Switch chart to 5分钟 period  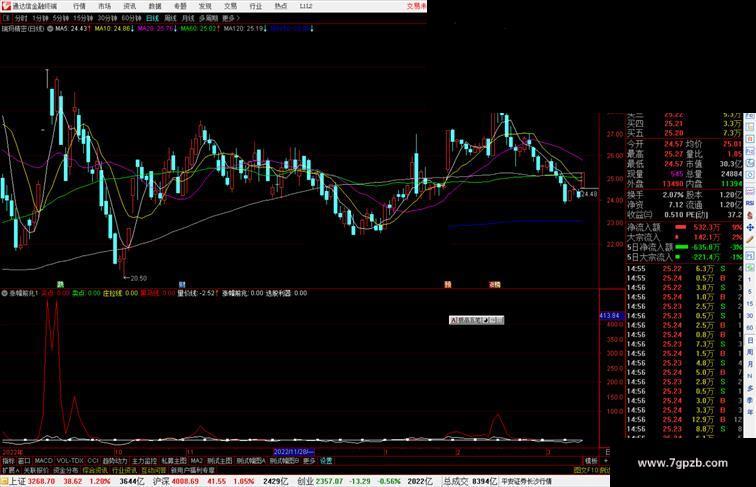click(x=61, y=18)
